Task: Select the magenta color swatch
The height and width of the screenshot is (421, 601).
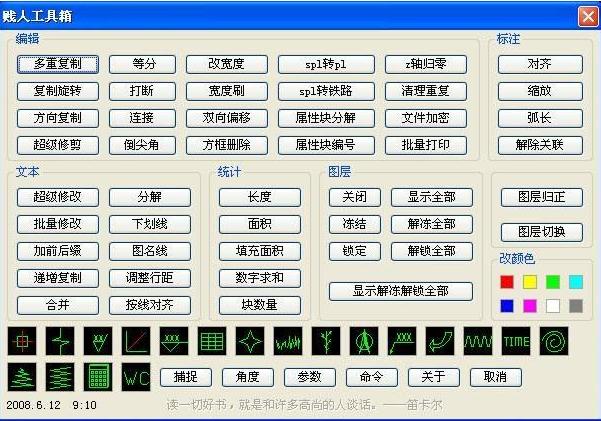Action: (530, 305)
